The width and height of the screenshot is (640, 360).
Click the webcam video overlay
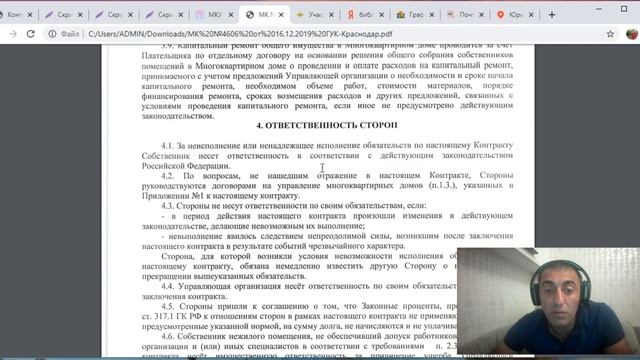[x=548, y=301]
